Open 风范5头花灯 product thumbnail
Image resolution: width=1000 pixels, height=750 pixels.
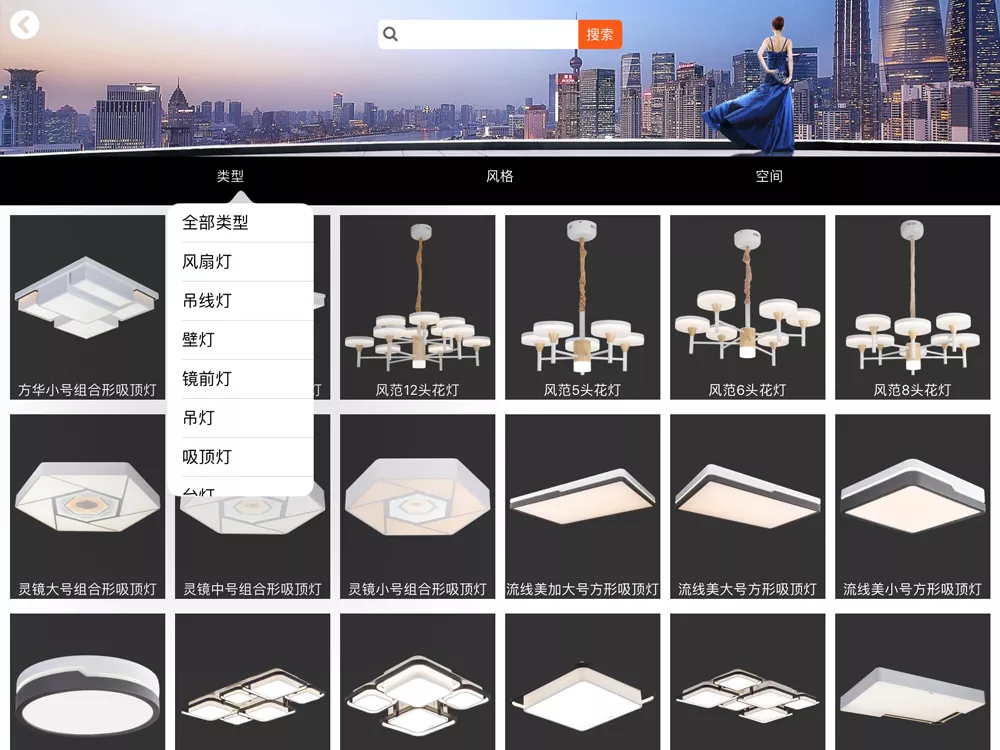coord(582,307)
